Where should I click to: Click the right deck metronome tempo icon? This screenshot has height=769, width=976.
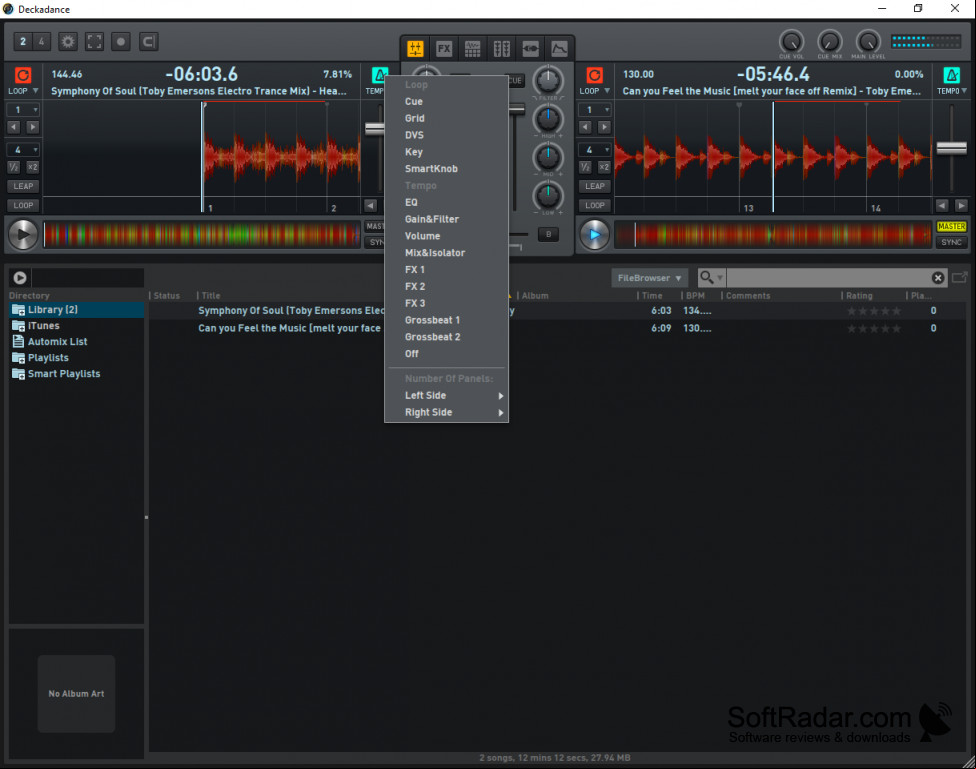click(952, 75)
